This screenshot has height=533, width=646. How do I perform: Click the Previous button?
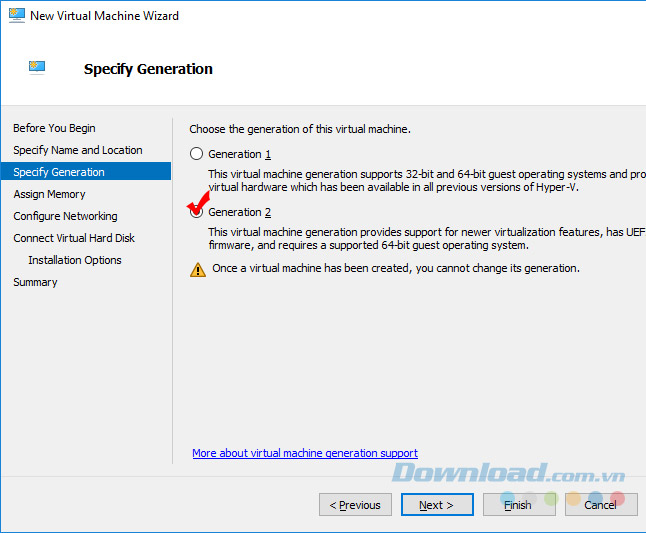pos(355,505)
